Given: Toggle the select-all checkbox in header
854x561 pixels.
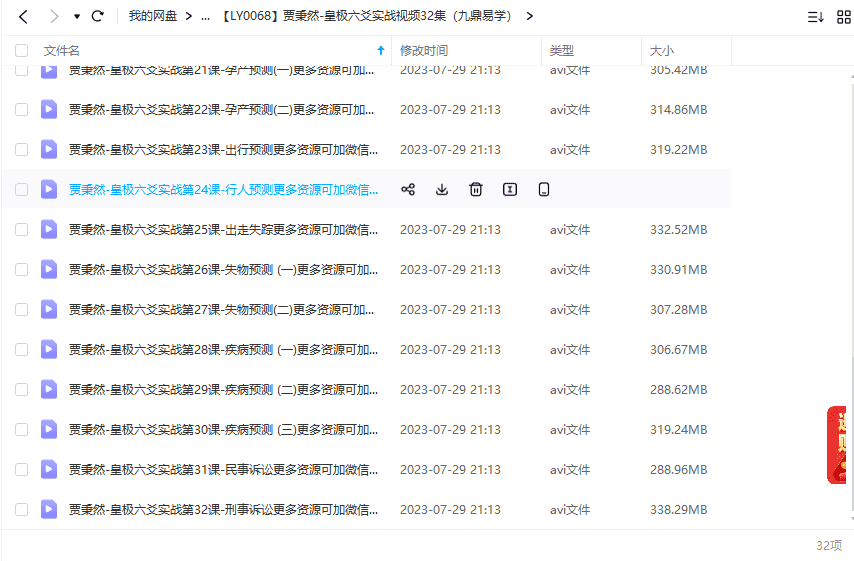Looking at the screenshot, I should pyautogui.click(x=21, y=50).
